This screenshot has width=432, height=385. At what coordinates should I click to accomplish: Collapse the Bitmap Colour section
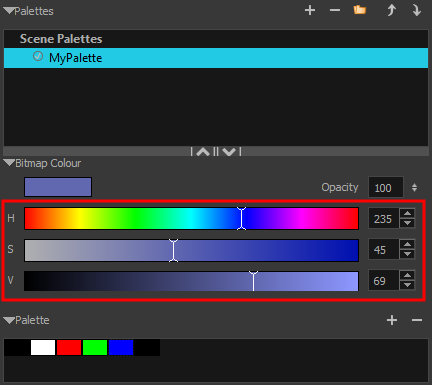[x=9, y=163]
